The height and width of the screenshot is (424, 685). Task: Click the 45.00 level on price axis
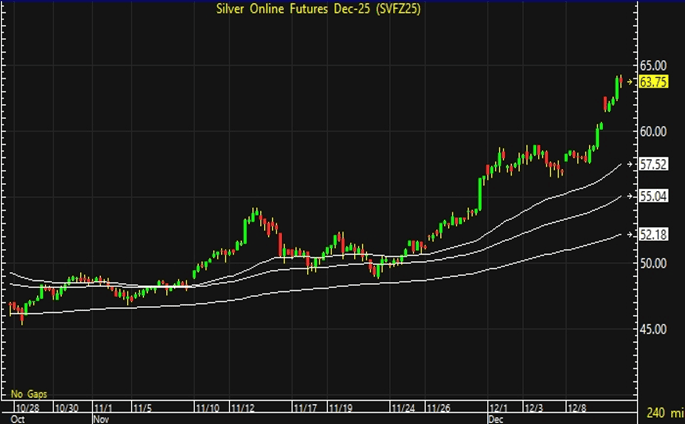tap(653, 329)
